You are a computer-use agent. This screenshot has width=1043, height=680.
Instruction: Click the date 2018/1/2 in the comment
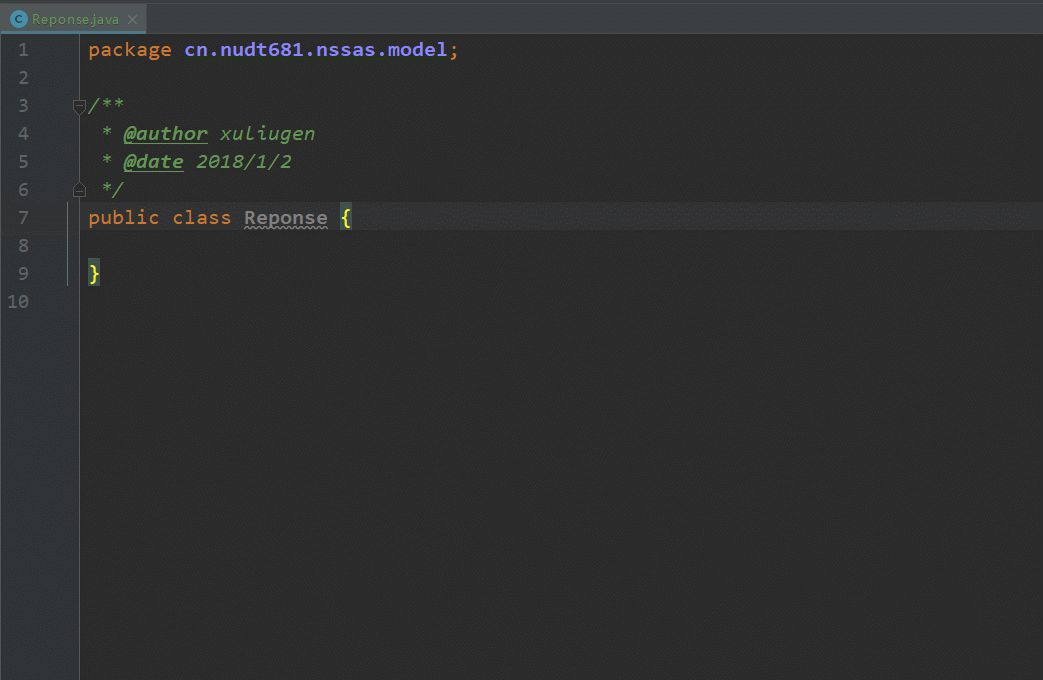pyautogui.click(x=243, y=162)
